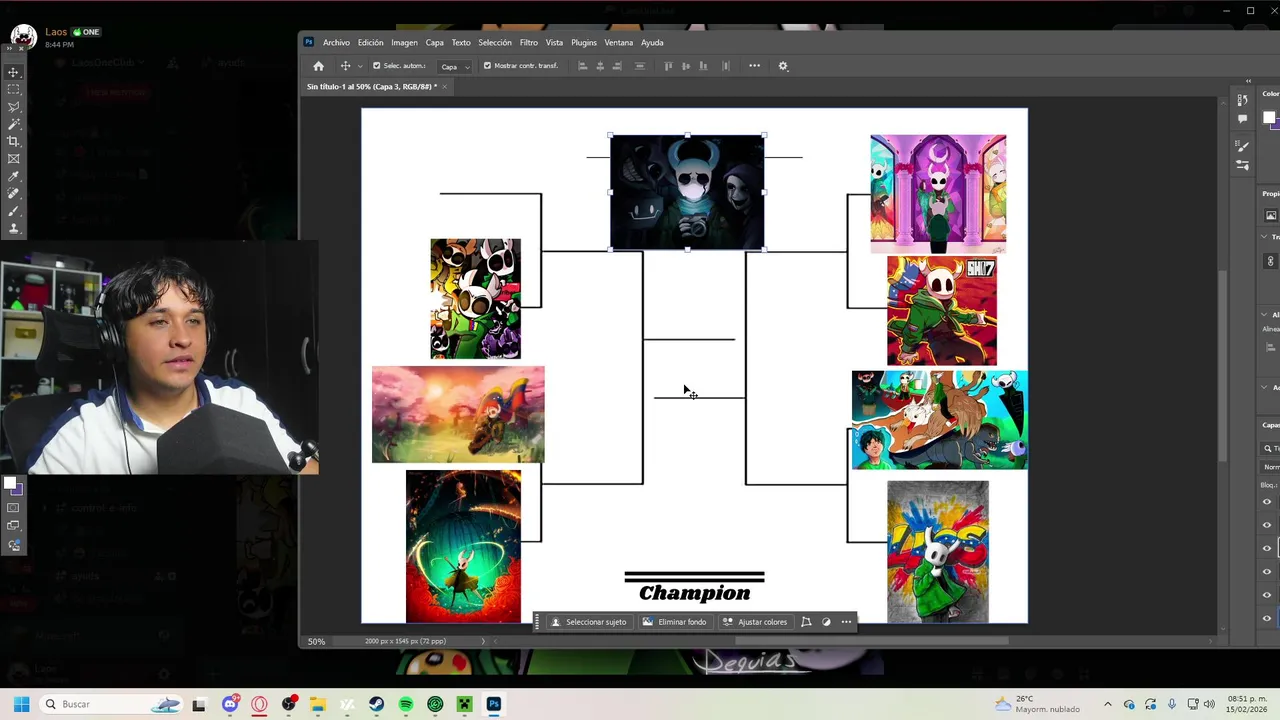Open the Brush Settings panel icon
Image resolution: width=1280 pixels, height=720 pixels.
[x=1242, y=165]
